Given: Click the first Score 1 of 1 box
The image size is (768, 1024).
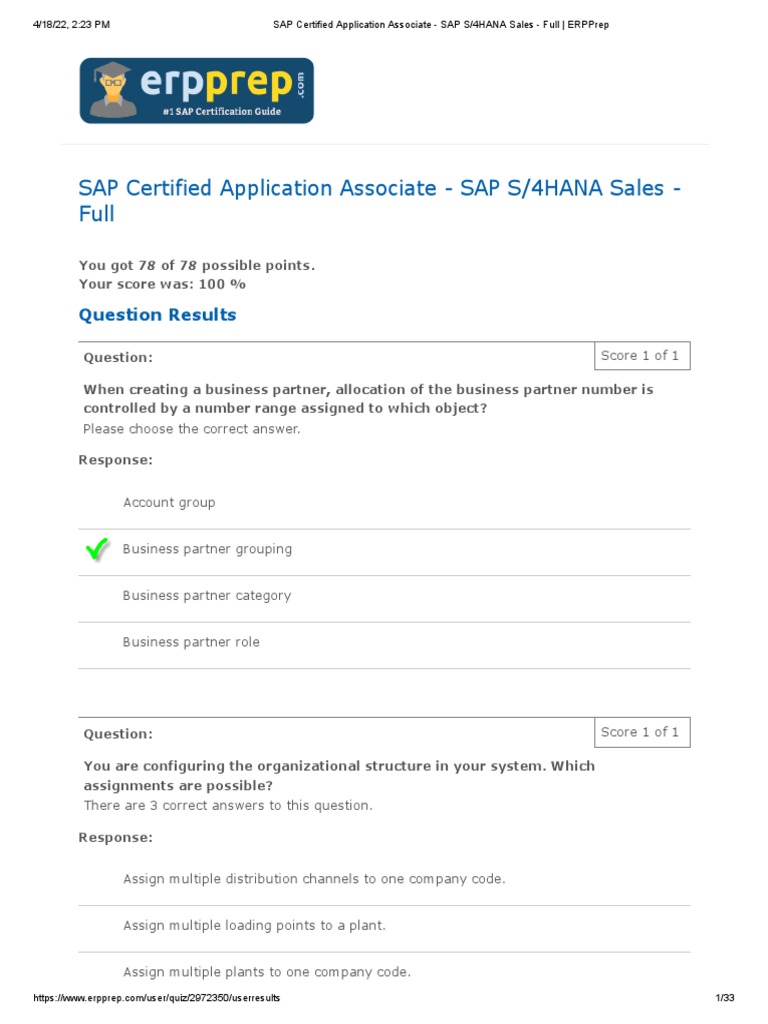Looking at the screenshot, I should click(x=640, y=356).
